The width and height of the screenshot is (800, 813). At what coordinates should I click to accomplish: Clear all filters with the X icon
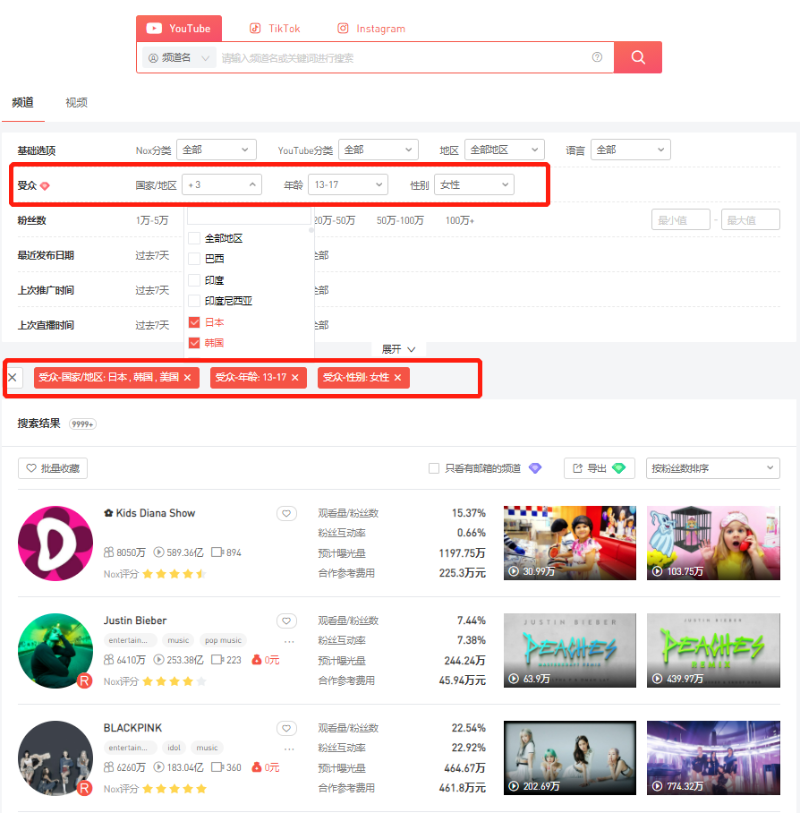pyautogui.click(x=13, y=377)
